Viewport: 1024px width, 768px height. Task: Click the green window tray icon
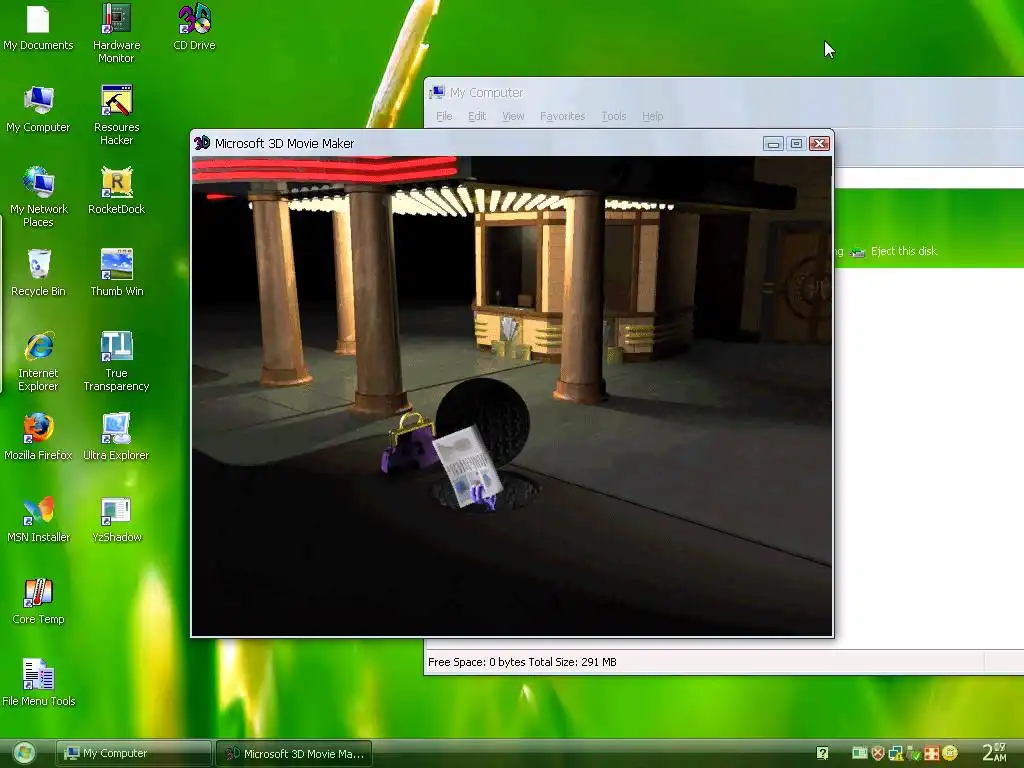tap(859, 753)
